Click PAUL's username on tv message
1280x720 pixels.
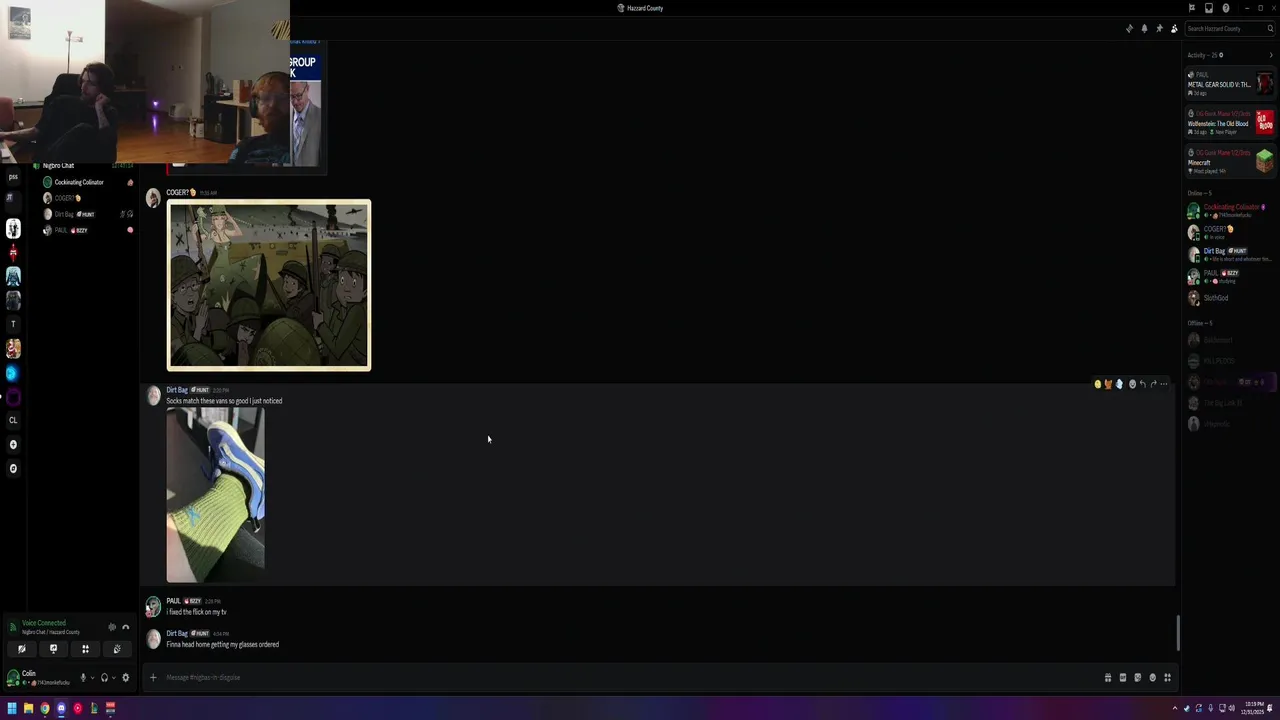tap(173, 601)
